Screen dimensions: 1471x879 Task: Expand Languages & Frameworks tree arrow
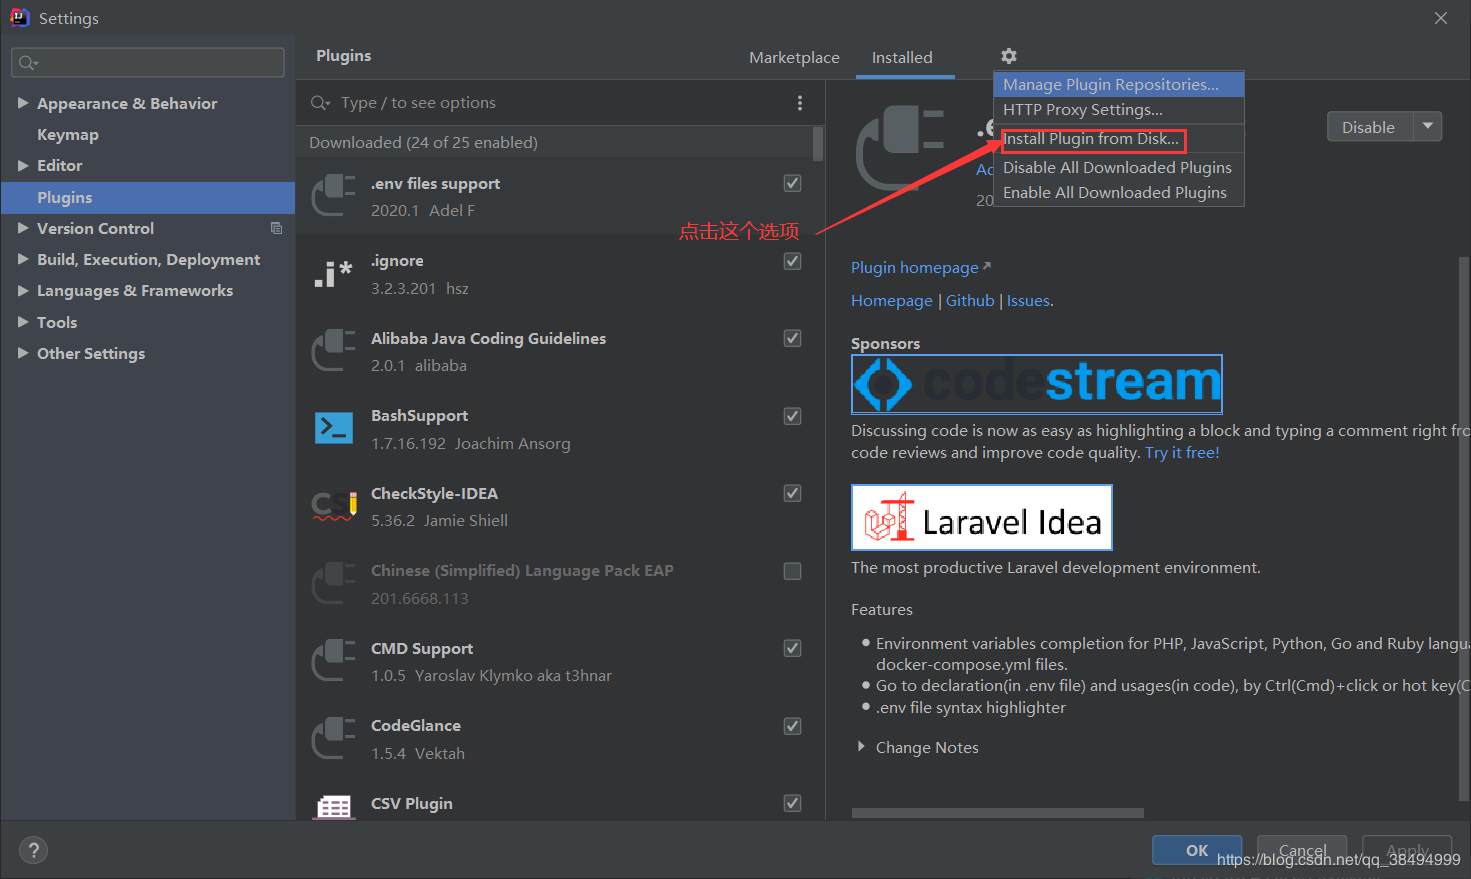[x=23, y=290]
